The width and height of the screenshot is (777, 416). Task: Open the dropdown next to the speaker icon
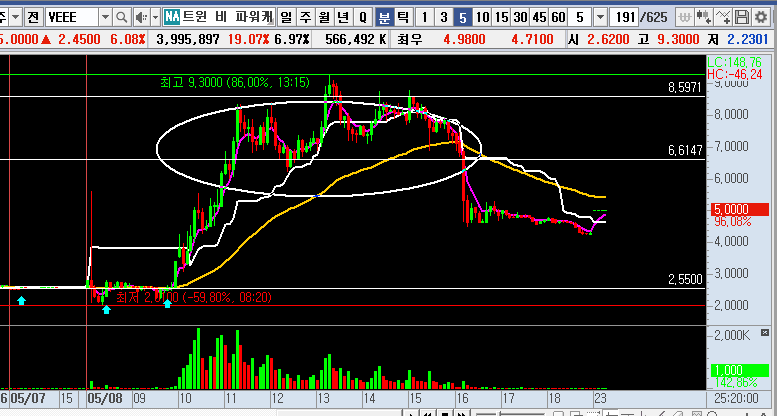click(x=156, y=18)
